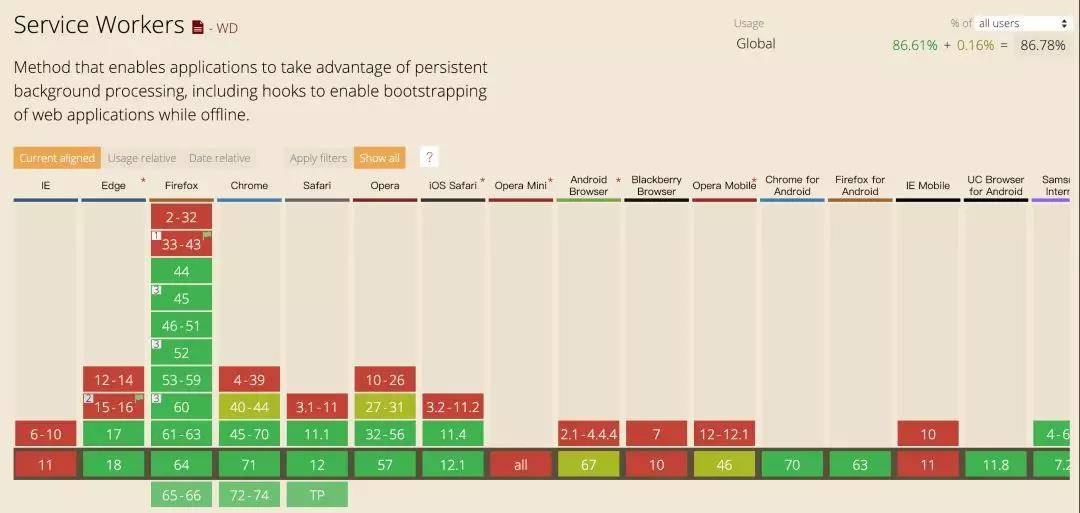Select Android Browser 2.1-4.4.4 cell
Viewport: 1080px width, 513px height.
(588, 434)
